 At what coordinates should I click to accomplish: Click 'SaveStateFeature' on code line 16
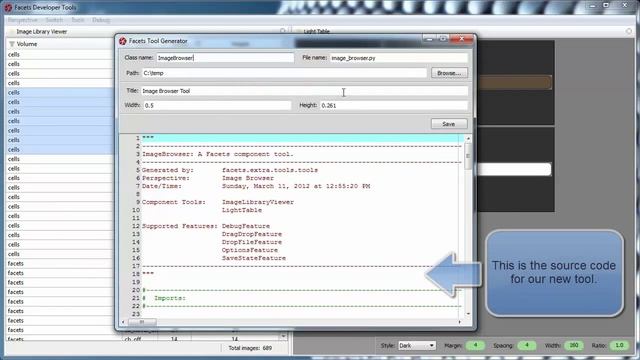click(x=254, y=258)
